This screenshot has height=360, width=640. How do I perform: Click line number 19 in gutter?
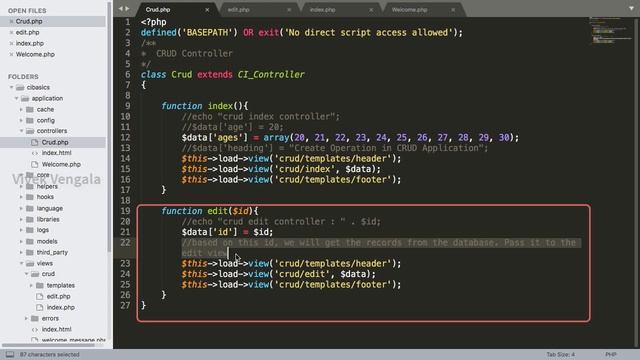(x=125, y=211)
